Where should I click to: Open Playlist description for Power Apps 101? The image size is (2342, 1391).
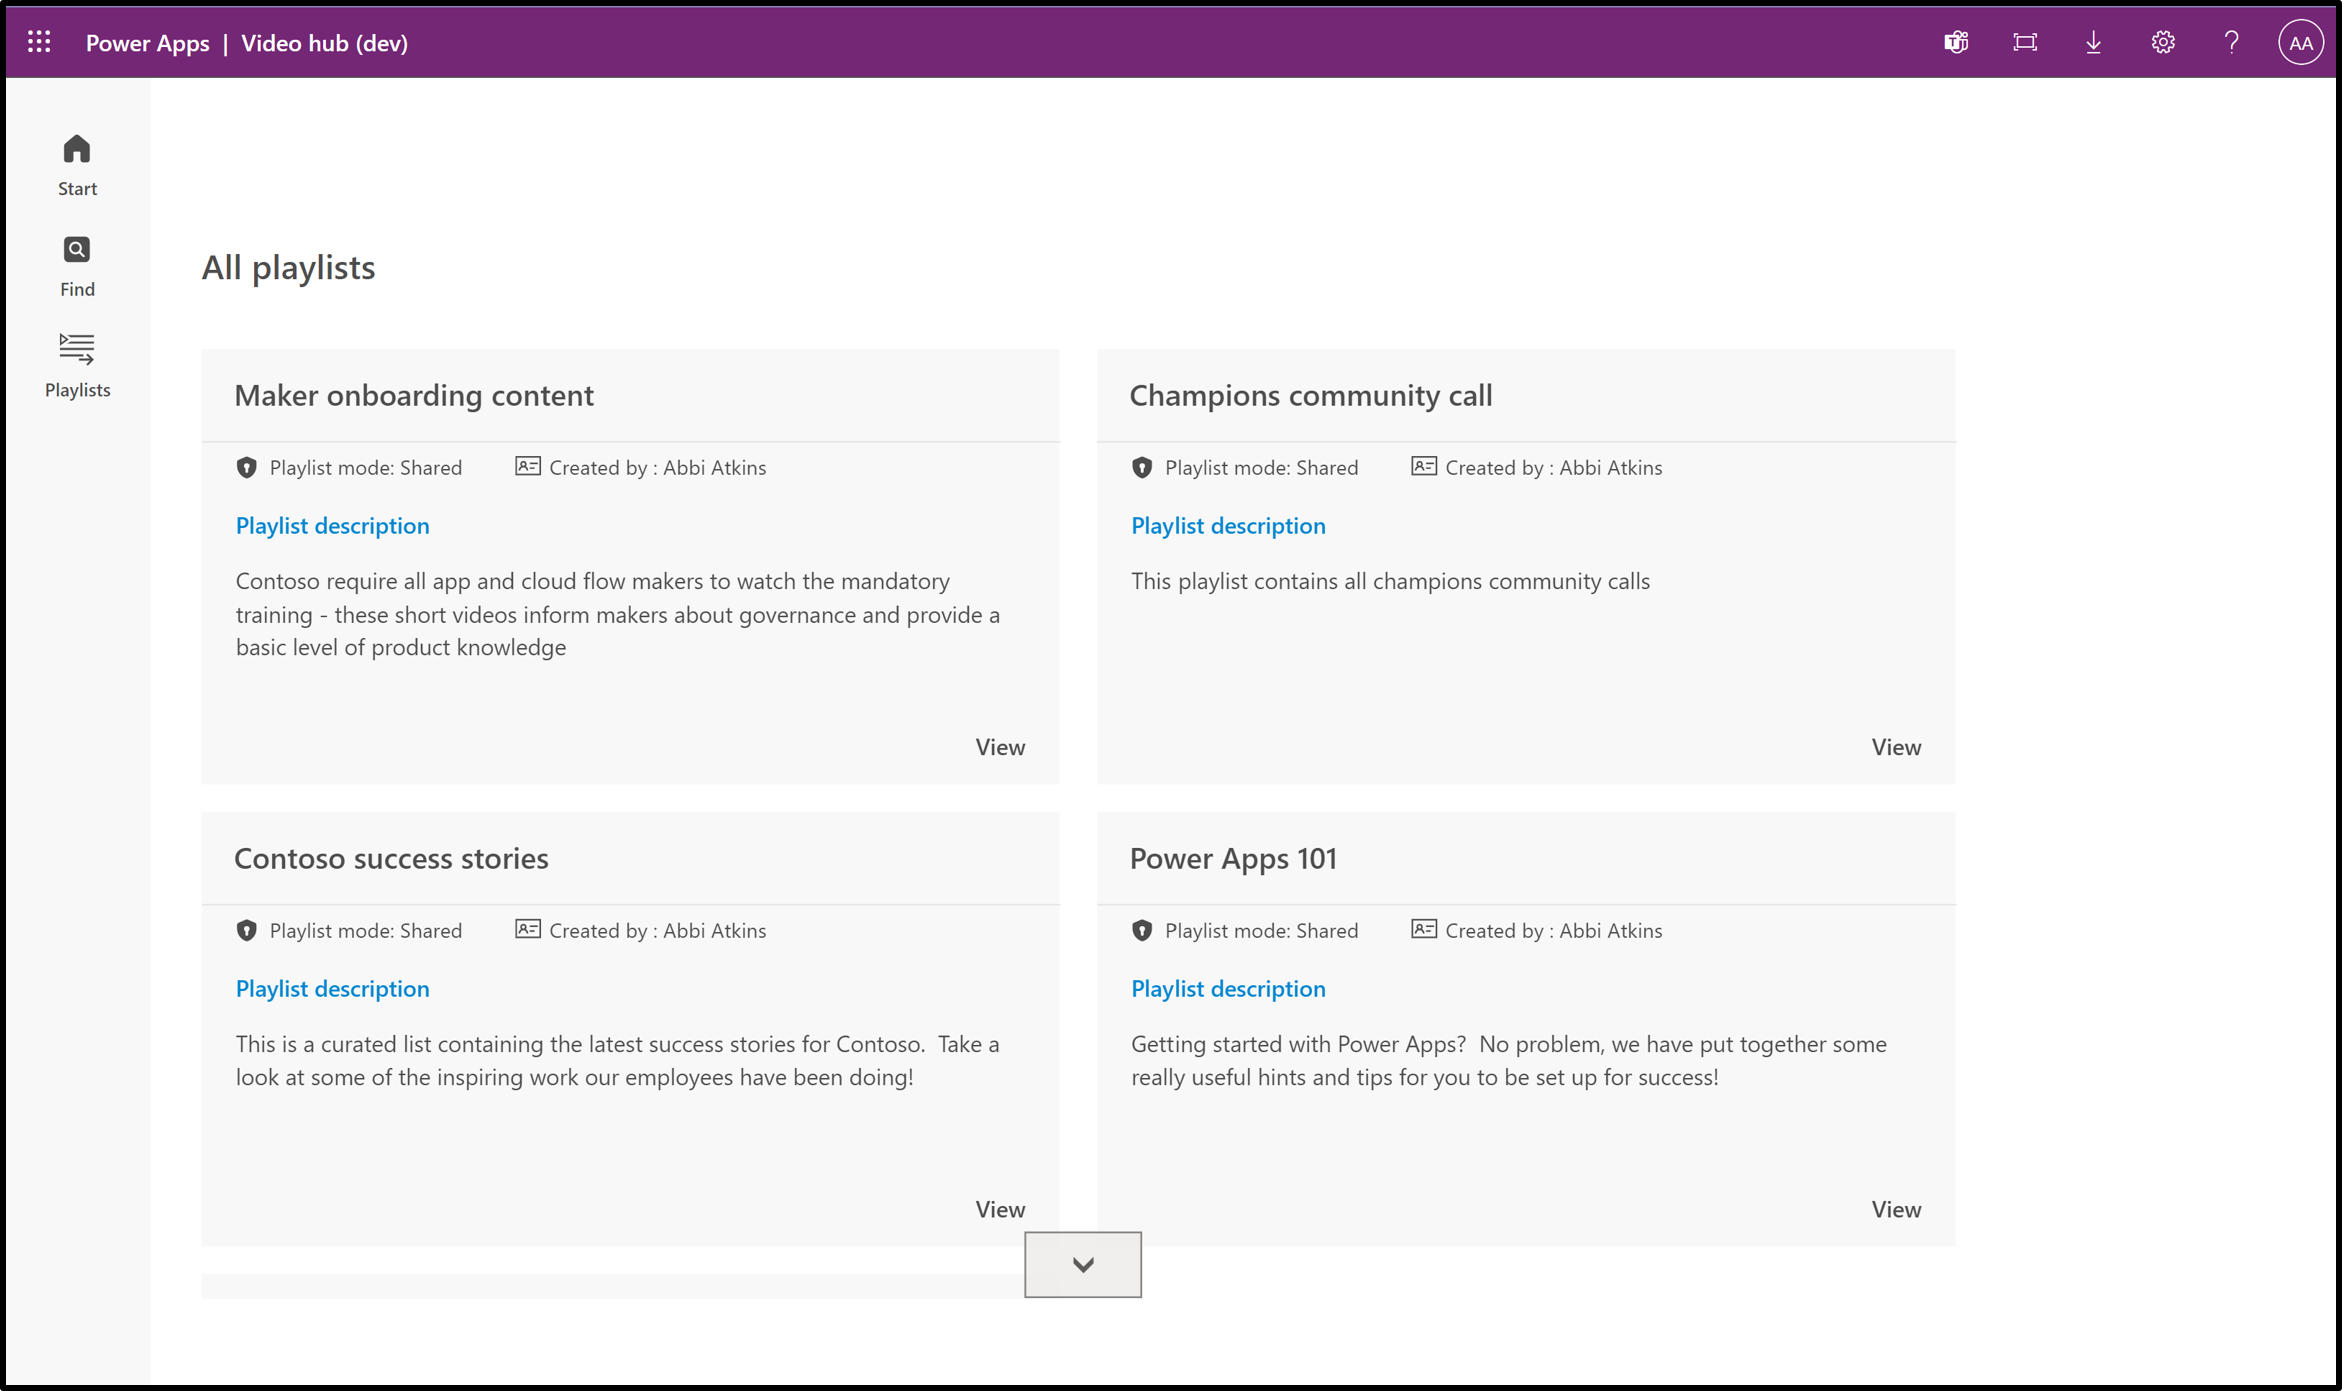tap(1228, 989)
